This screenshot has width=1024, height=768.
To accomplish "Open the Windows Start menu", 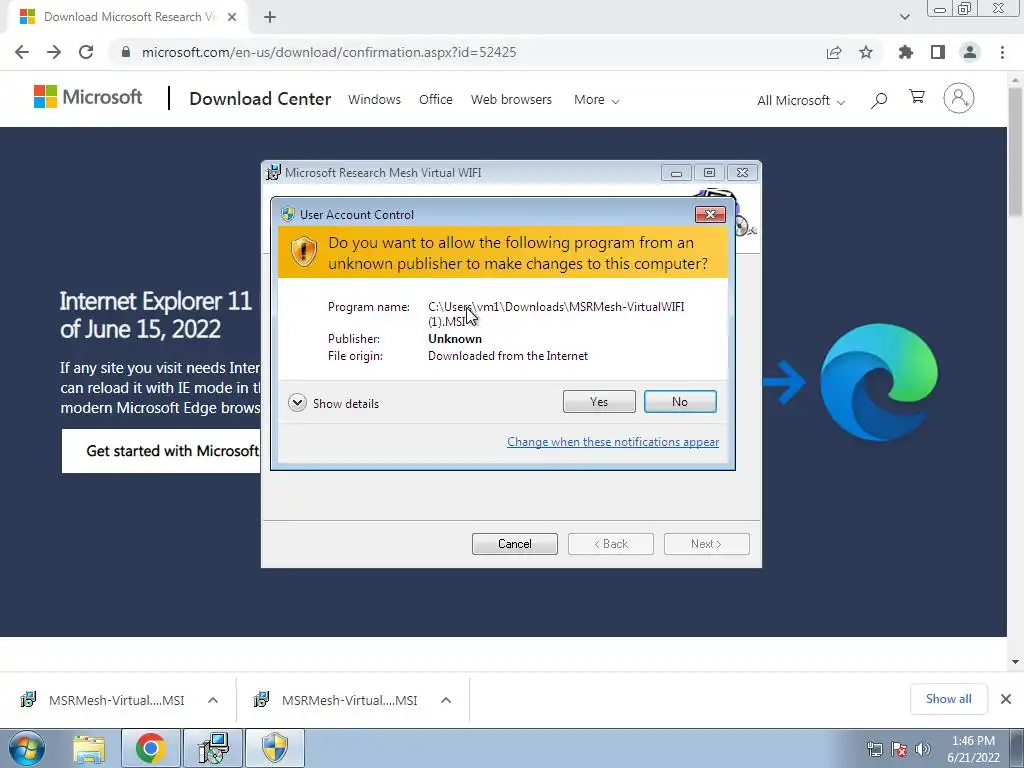I will (26, 748).
